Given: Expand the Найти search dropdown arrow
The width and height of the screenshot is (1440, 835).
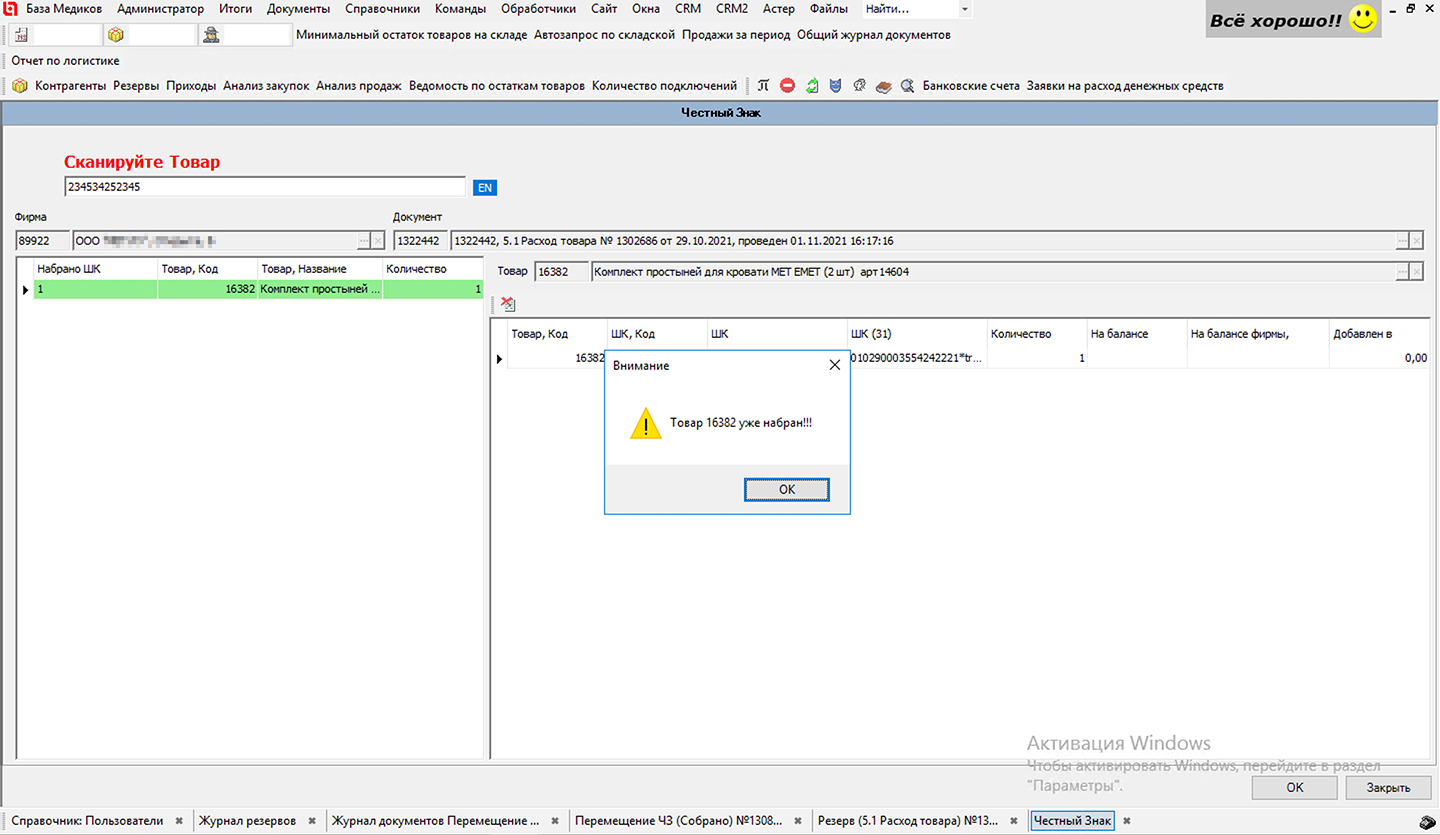Looking at the screenshot, I should click(964, 9).
